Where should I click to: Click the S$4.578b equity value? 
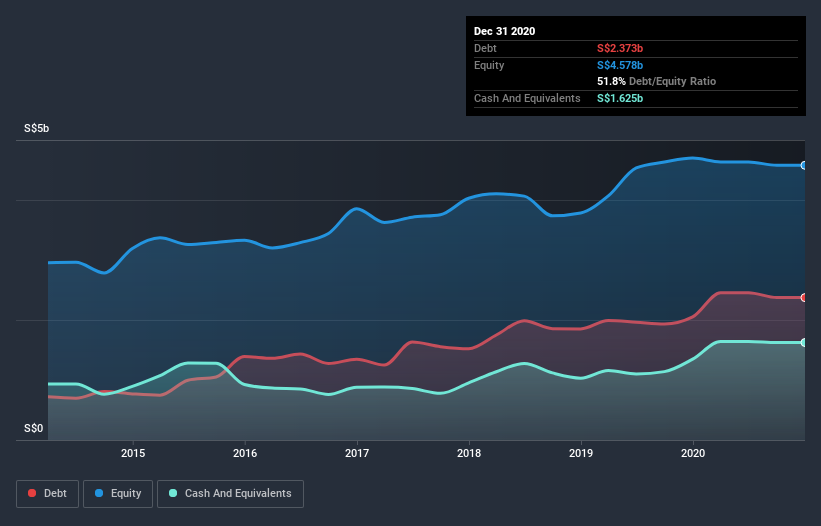620,65
